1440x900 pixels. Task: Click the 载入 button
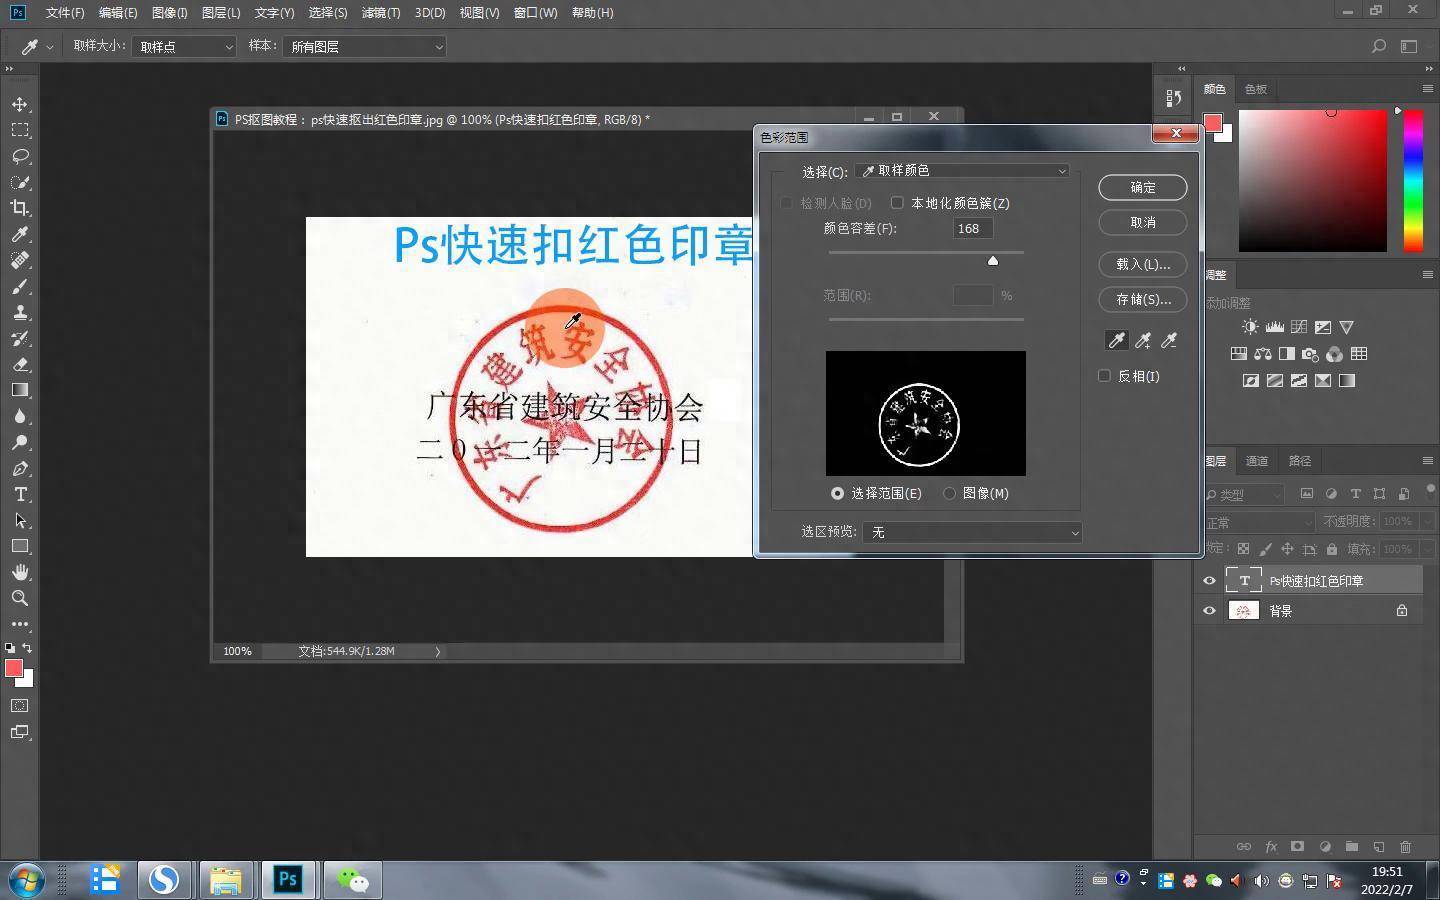(x=1141, y=264)
